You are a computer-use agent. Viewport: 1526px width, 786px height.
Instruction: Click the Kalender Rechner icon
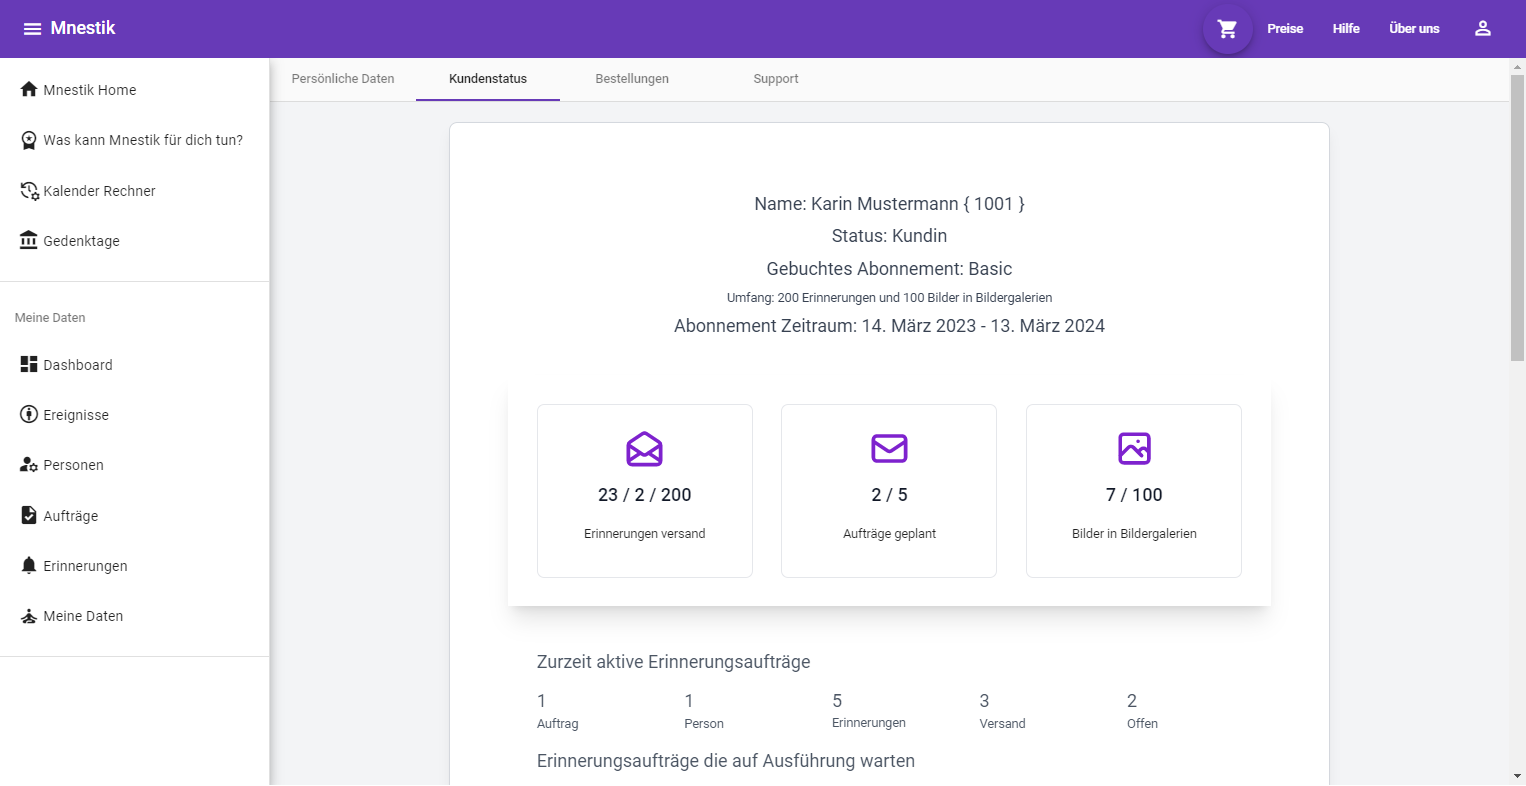pos(29,191)
